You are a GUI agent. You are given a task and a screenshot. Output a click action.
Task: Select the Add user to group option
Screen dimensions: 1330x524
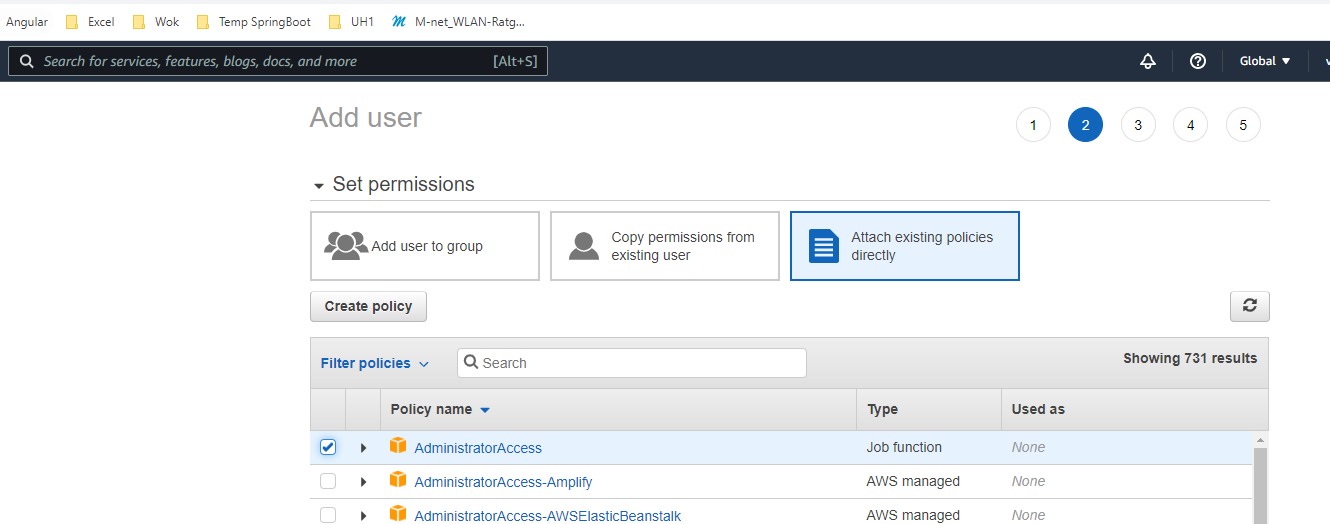point(425,246)
